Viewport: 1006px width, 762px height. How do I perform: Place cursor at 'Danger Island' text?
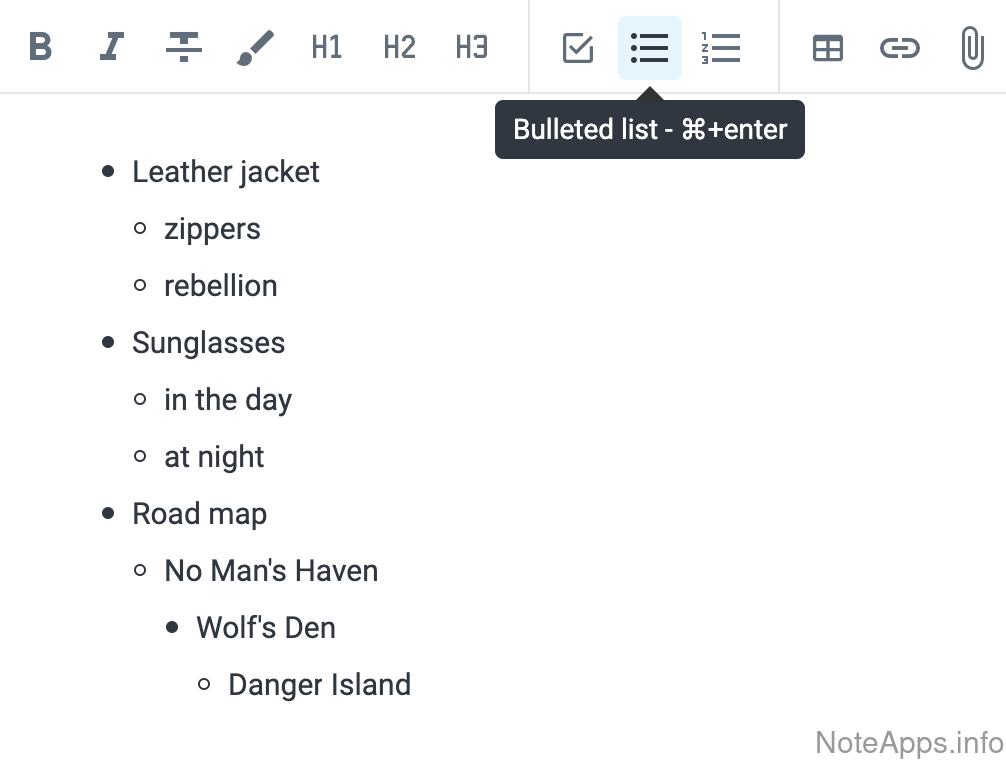pyautogui.click(x=319, y=685)
